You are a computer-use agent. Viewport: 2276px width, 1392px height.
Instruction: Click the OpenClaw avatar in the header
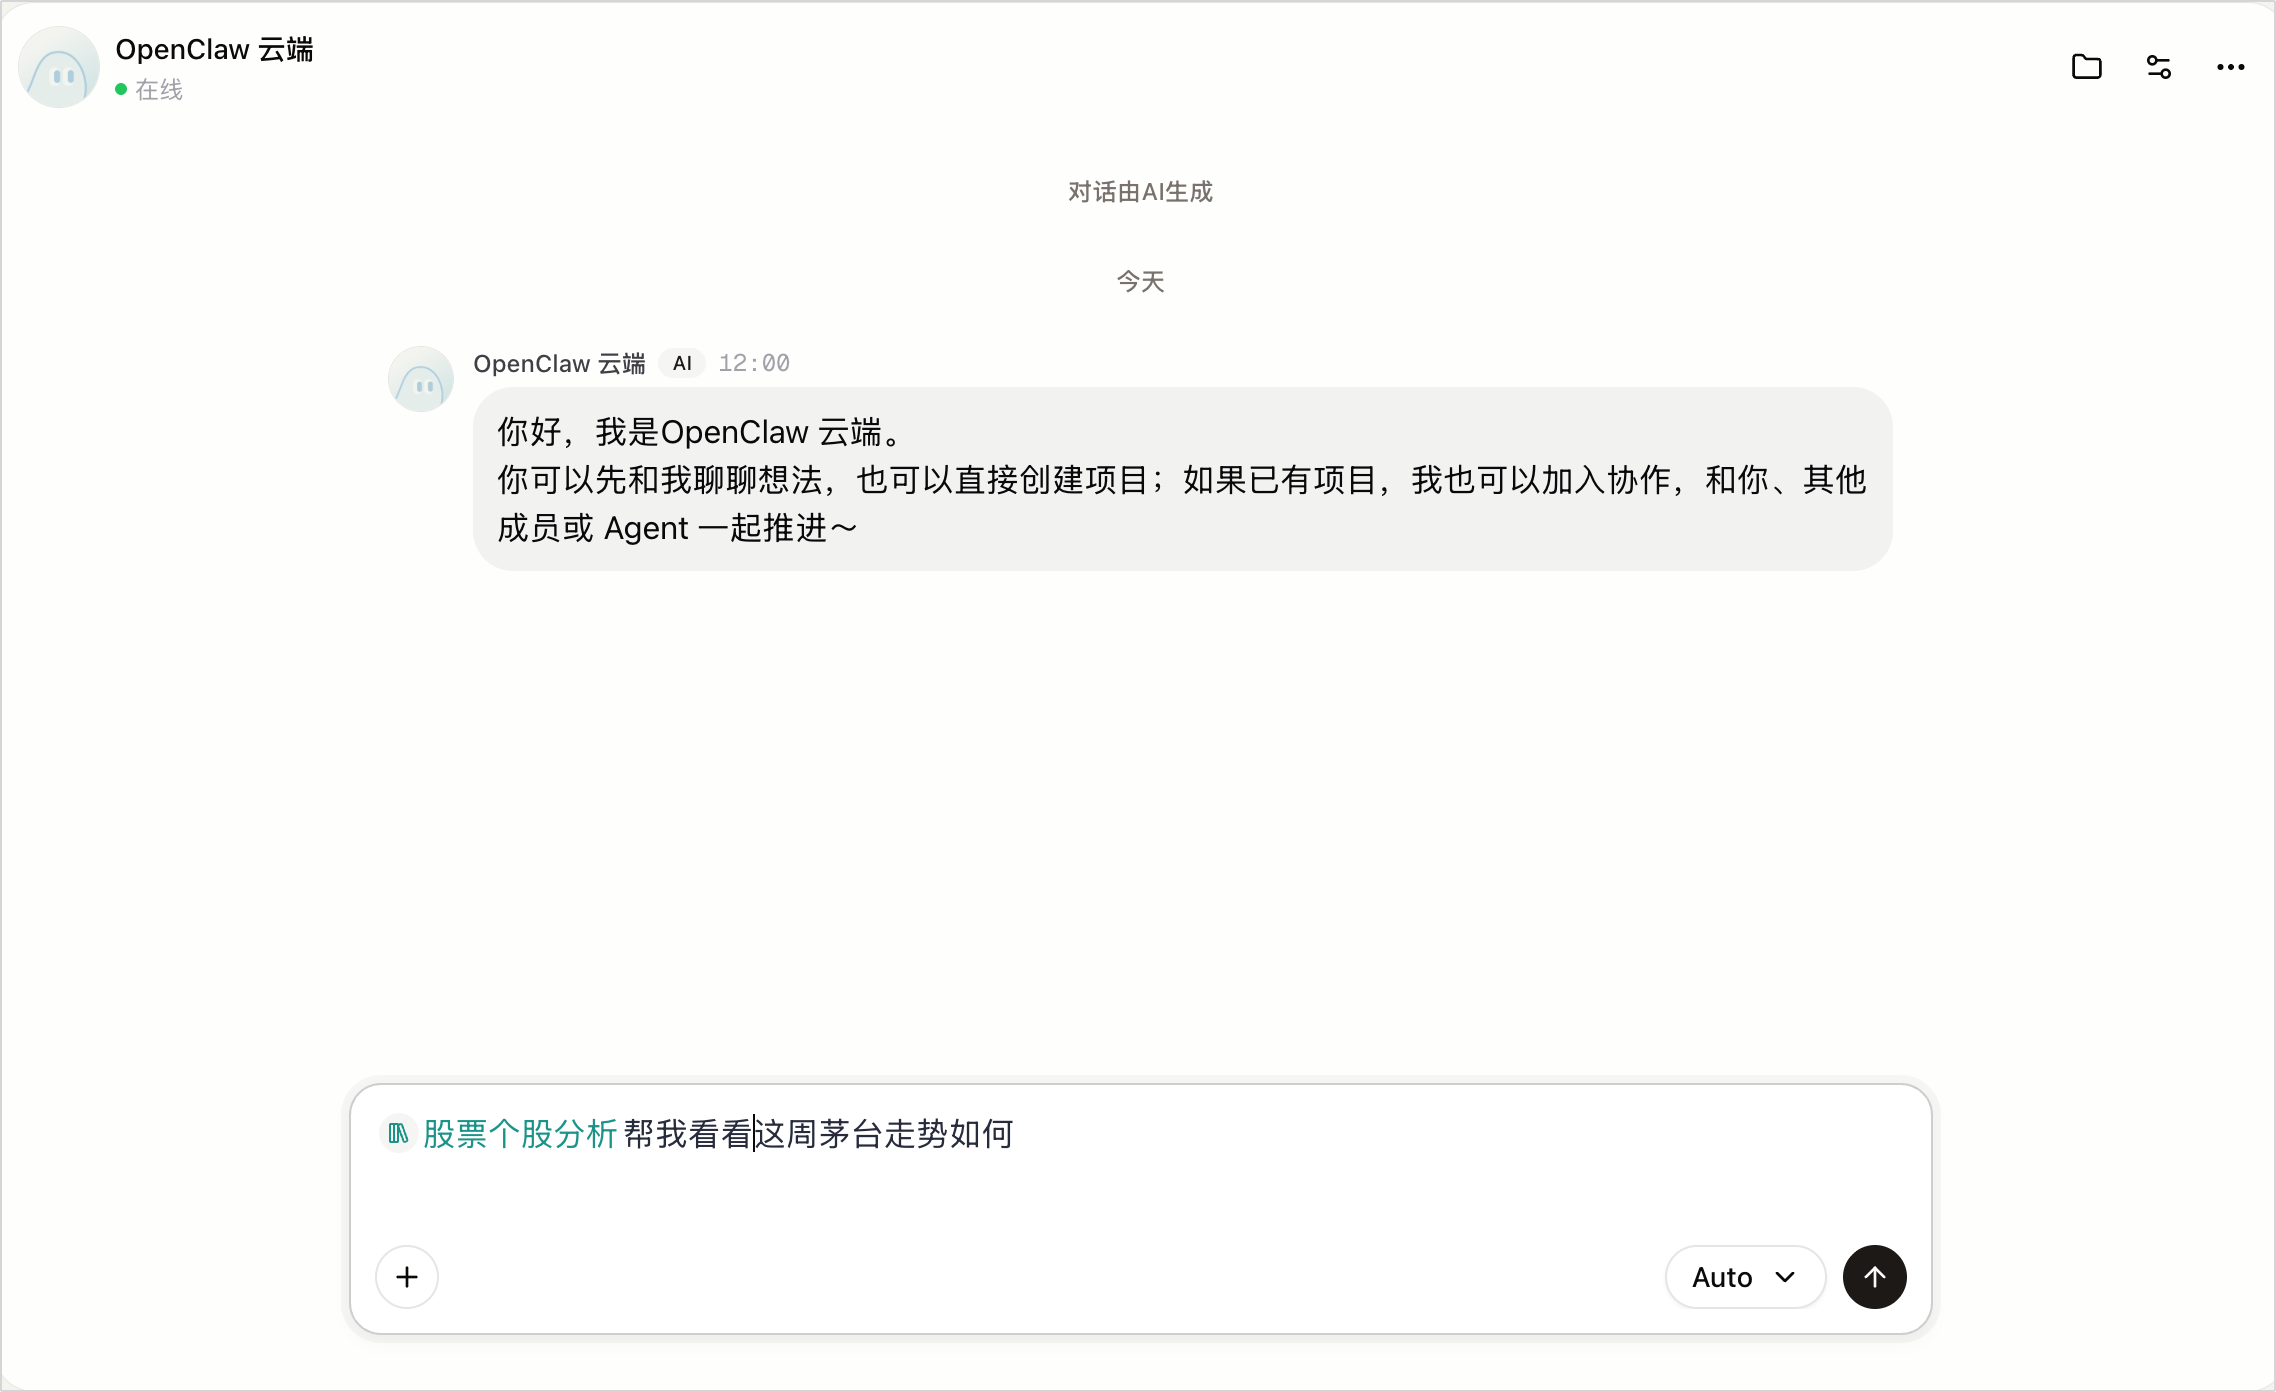59,67
